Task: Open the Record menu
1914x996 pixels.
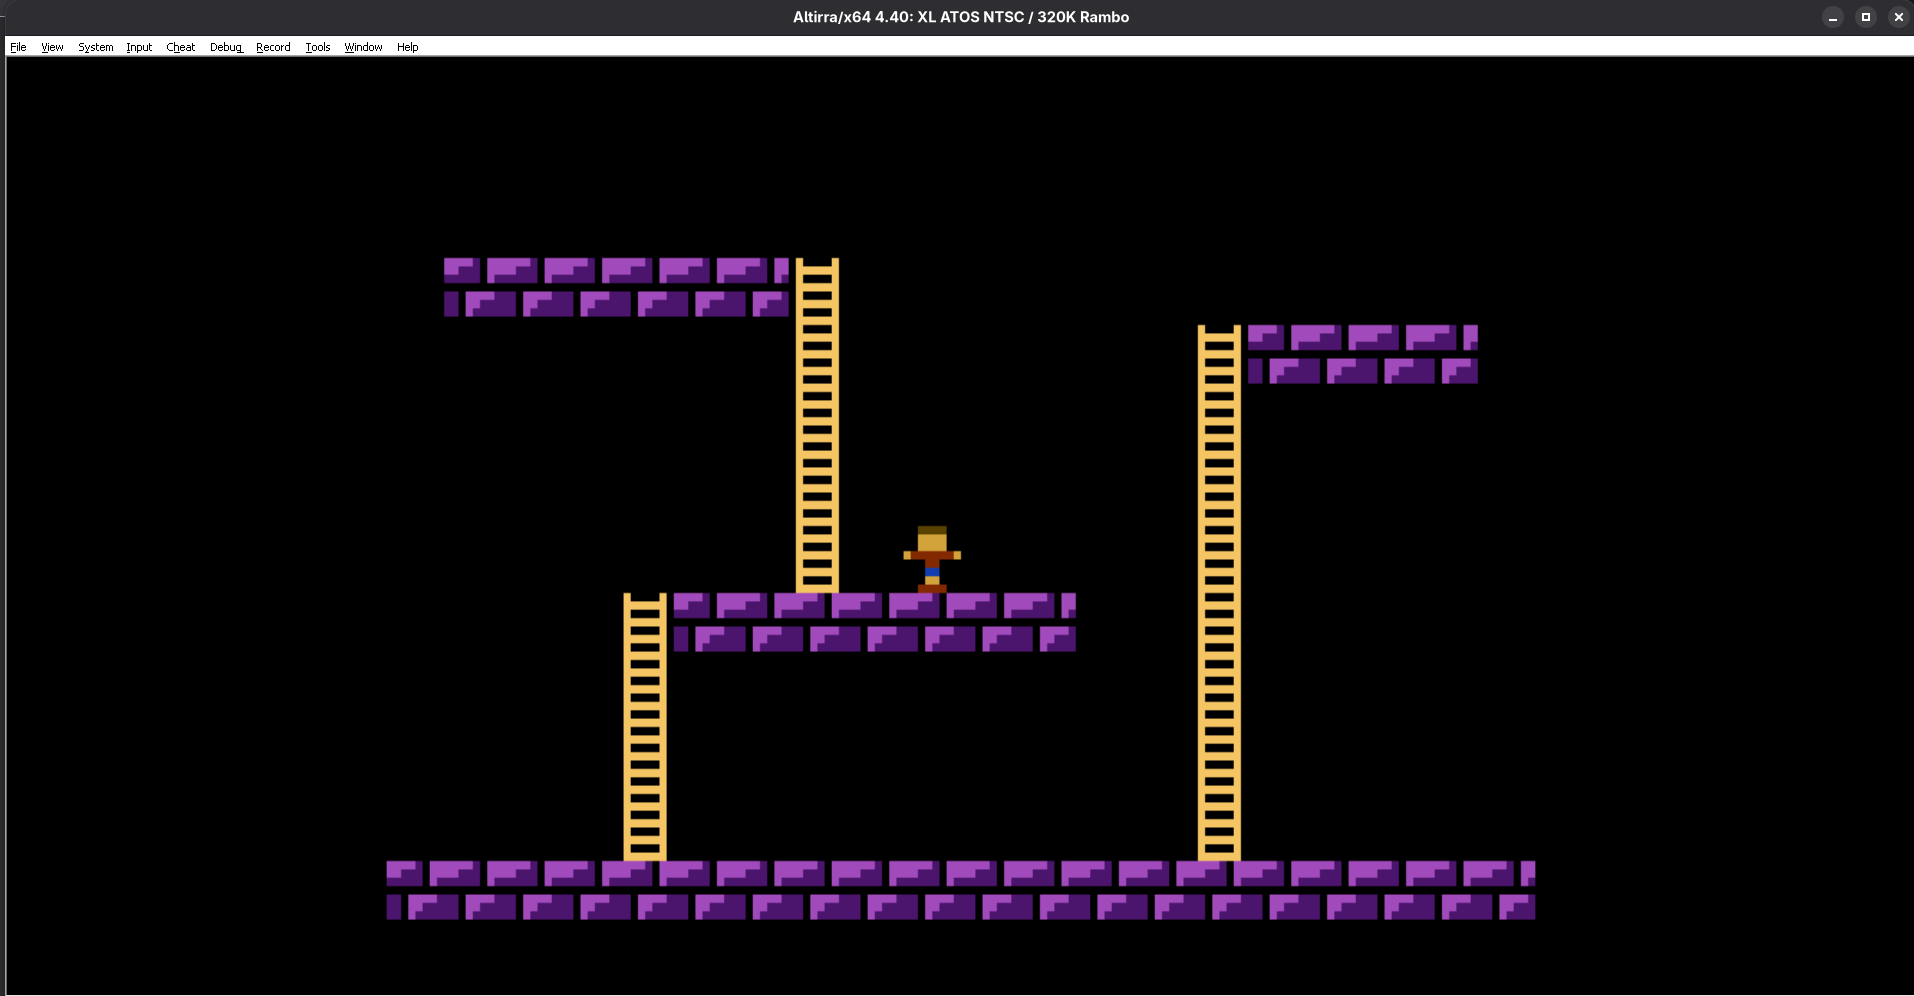Action: pyautogui.click(x=273, y=47)
